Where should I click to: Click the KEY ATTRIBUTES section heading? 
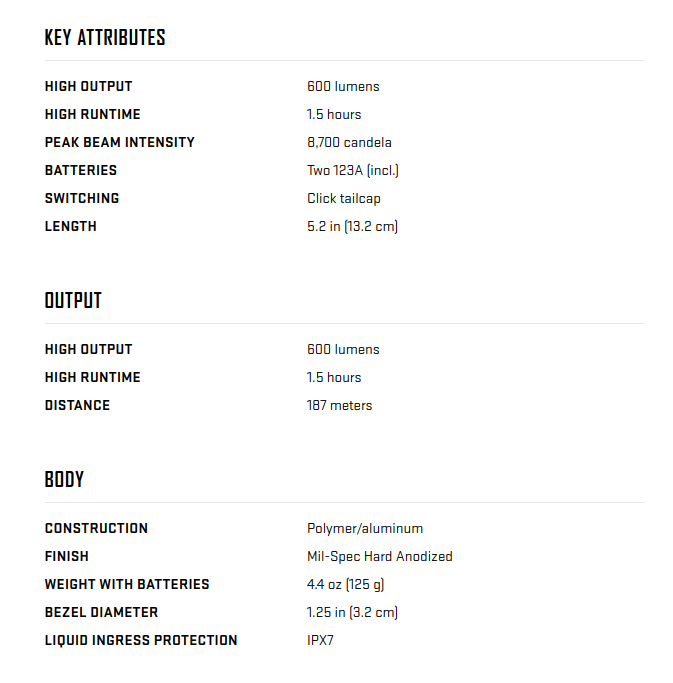coord(105,38)
